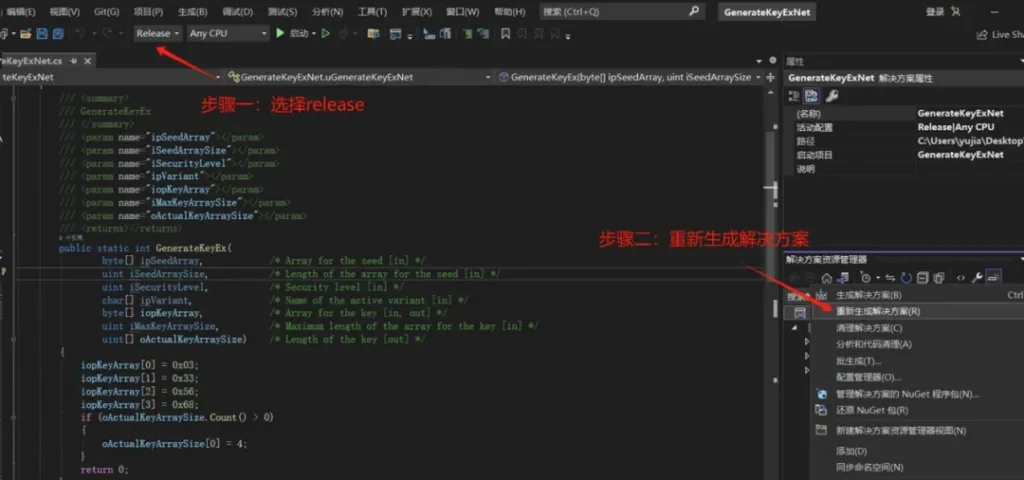Click the bookmark icon in the toolbar
The width and height of the screenshot is (1024, 480).
[506, 33]
